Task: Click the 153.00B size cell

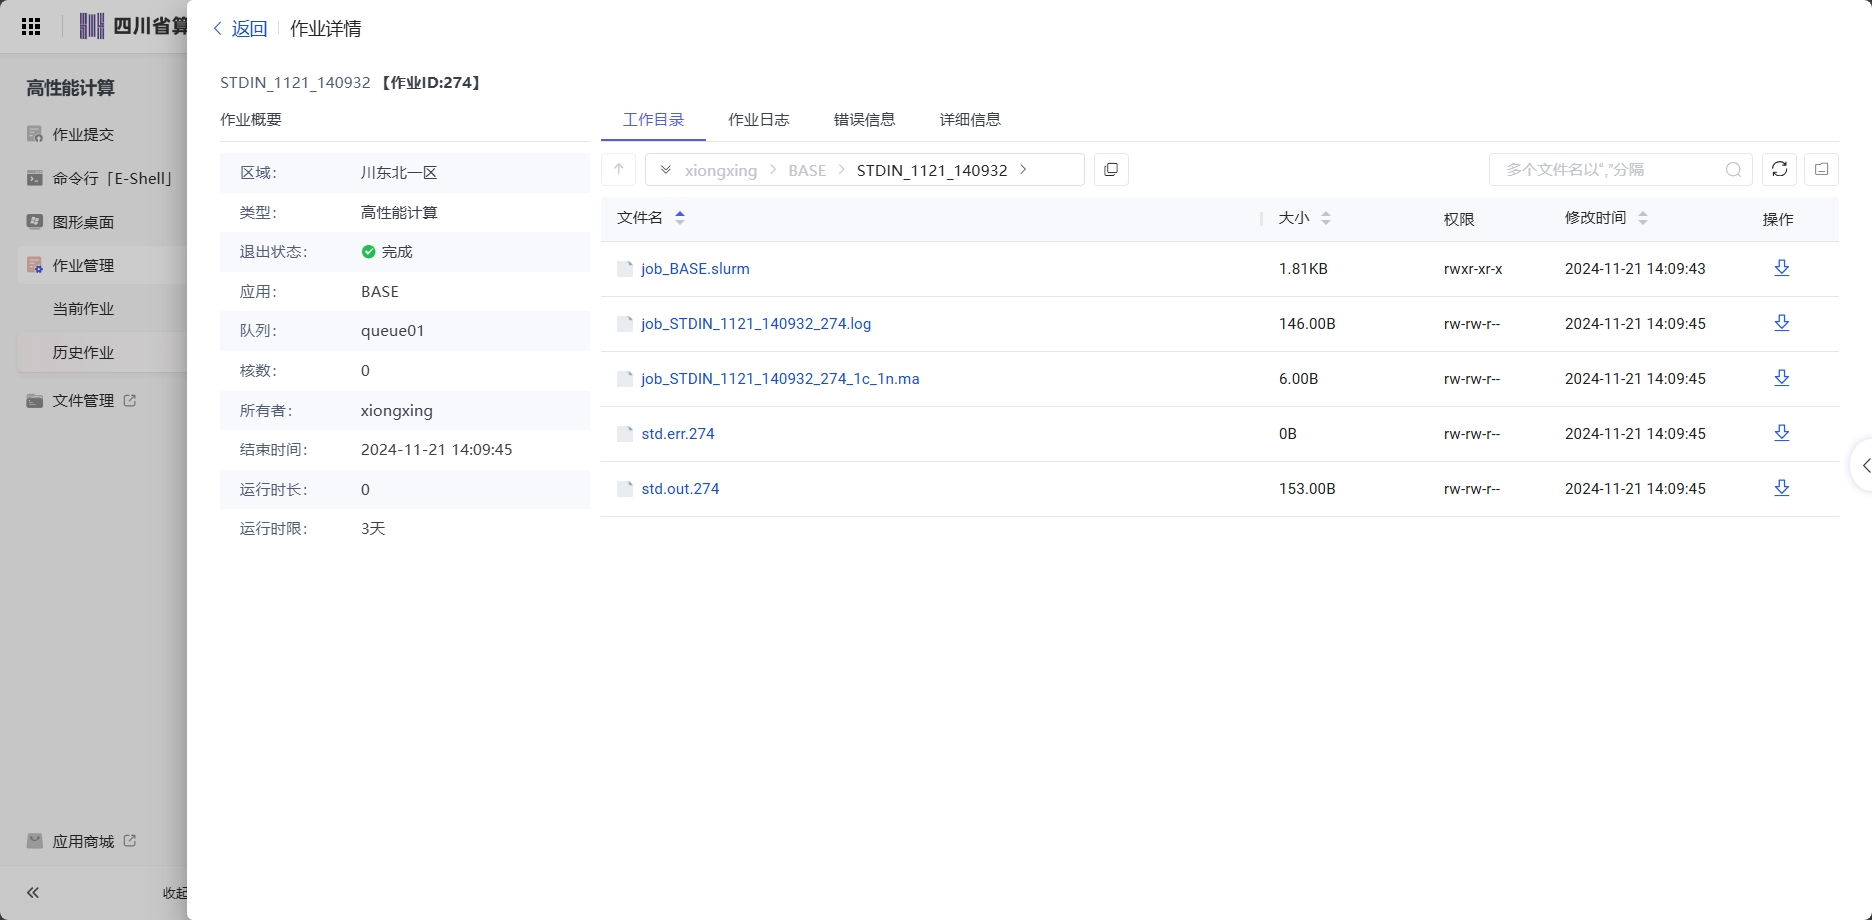Action: coord(1307,489)
